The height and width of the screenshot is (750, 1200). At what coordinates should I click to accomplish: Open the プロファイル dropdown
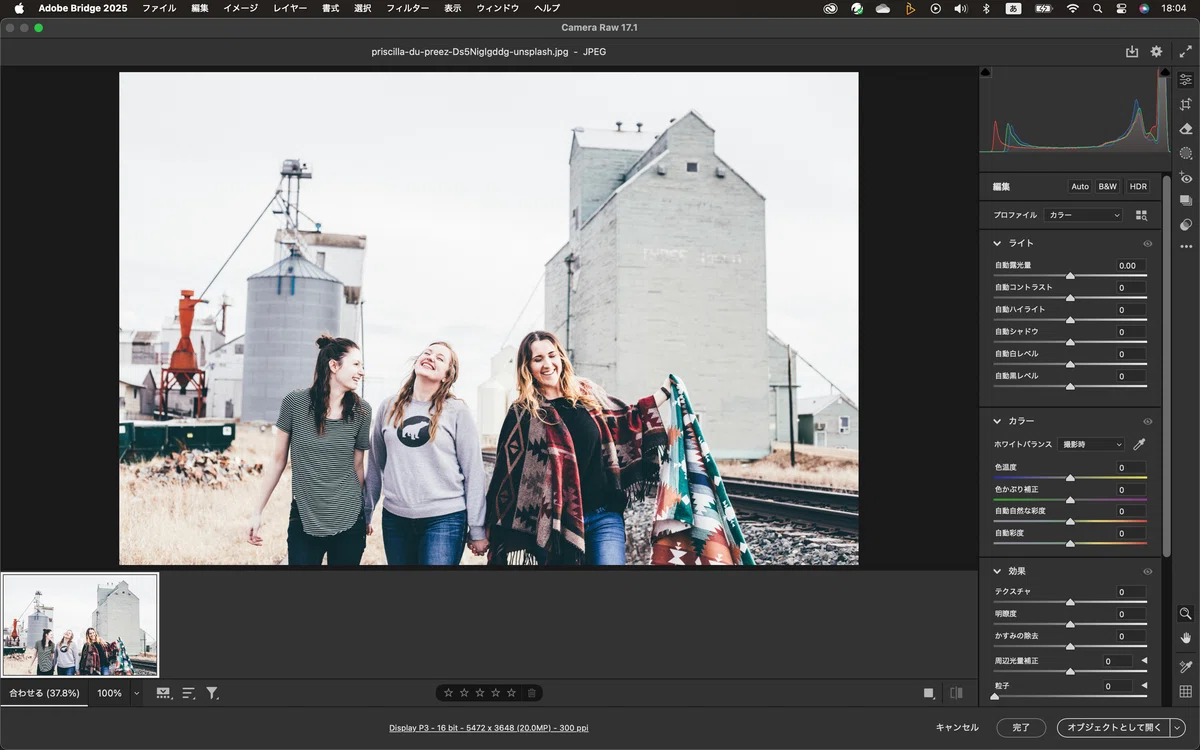click(1085, 215)
